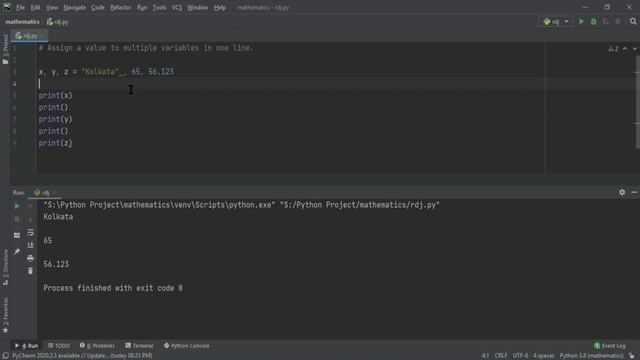Open the Help menu
Image resolution: width=640 pixels, height=360 pixels.
coord(220,7)
